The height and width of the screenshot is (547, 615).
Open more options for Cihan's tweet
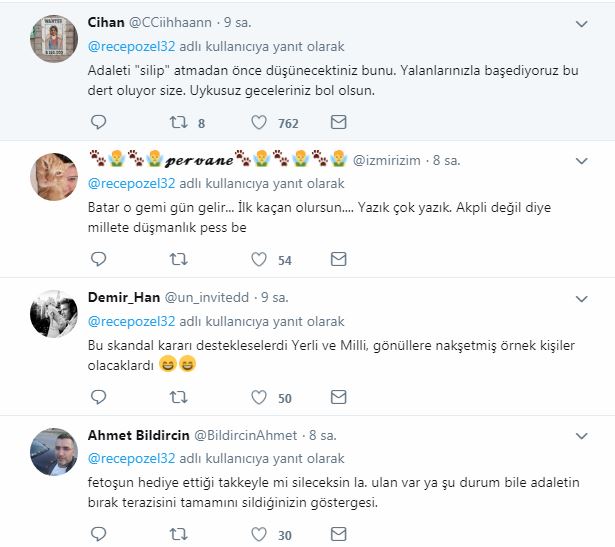point(583,22)
